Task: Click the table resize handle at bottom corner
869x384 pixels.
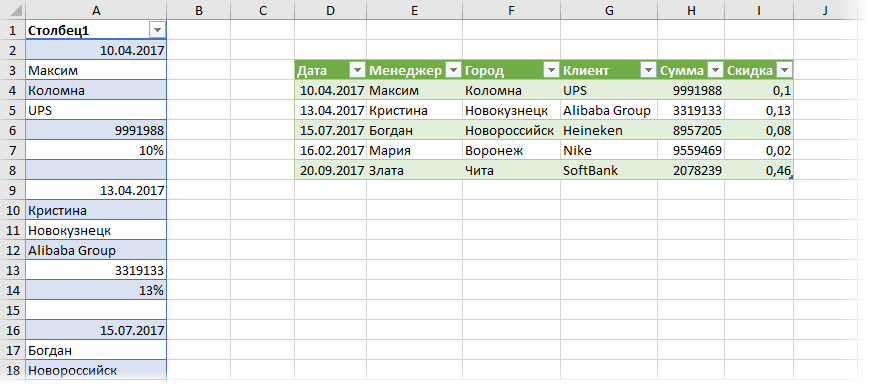Action: (x=791, y=177)
